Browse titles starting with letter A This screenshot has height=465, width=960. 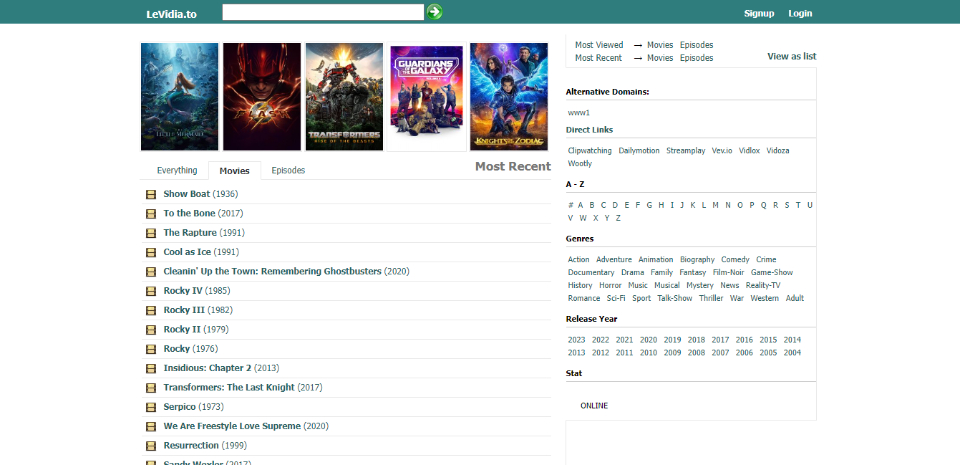click(x=580, y=205)
